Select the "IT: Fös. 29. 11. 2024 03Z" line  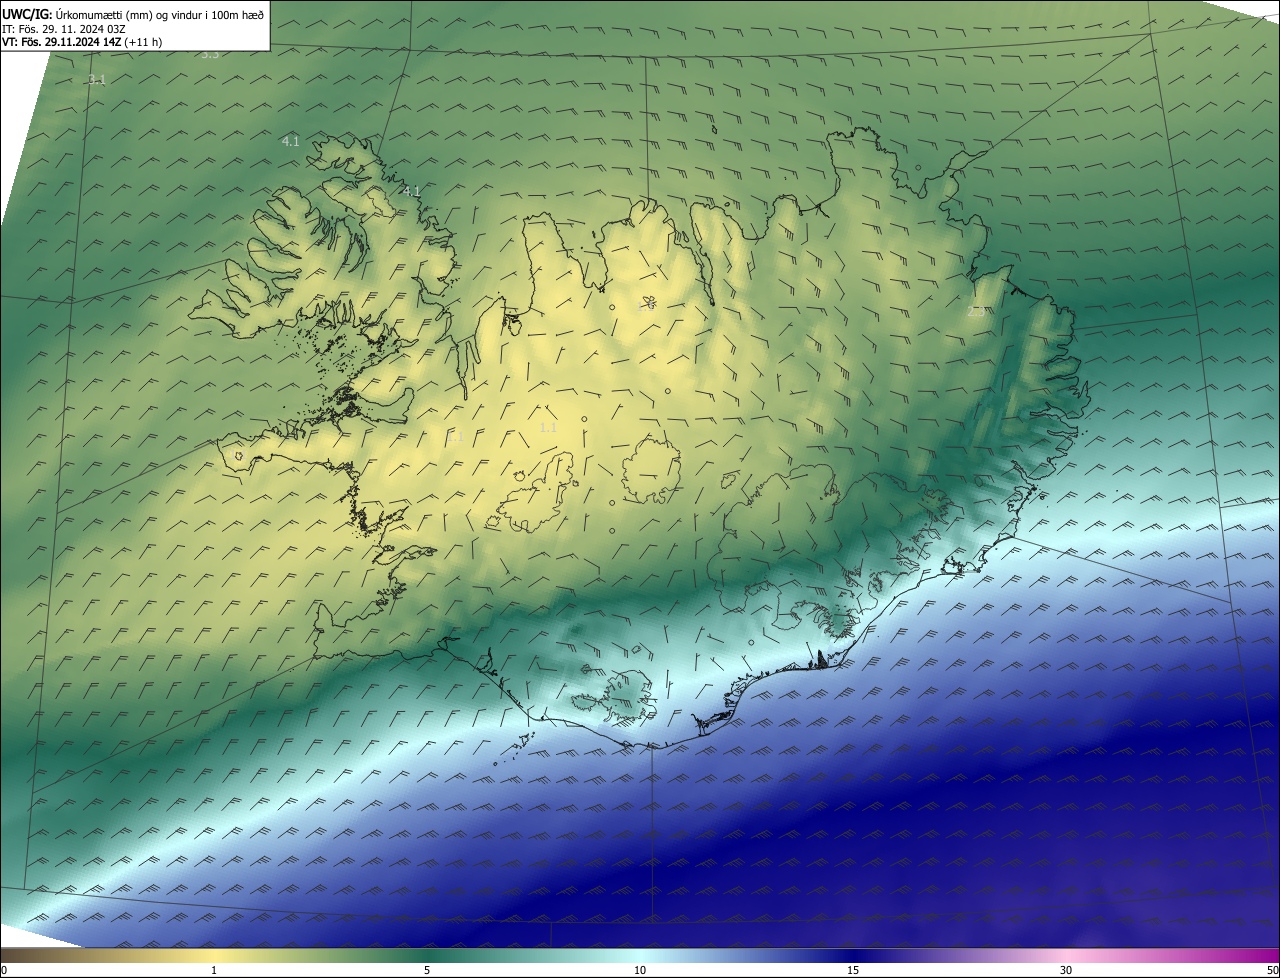pos(64,28)
